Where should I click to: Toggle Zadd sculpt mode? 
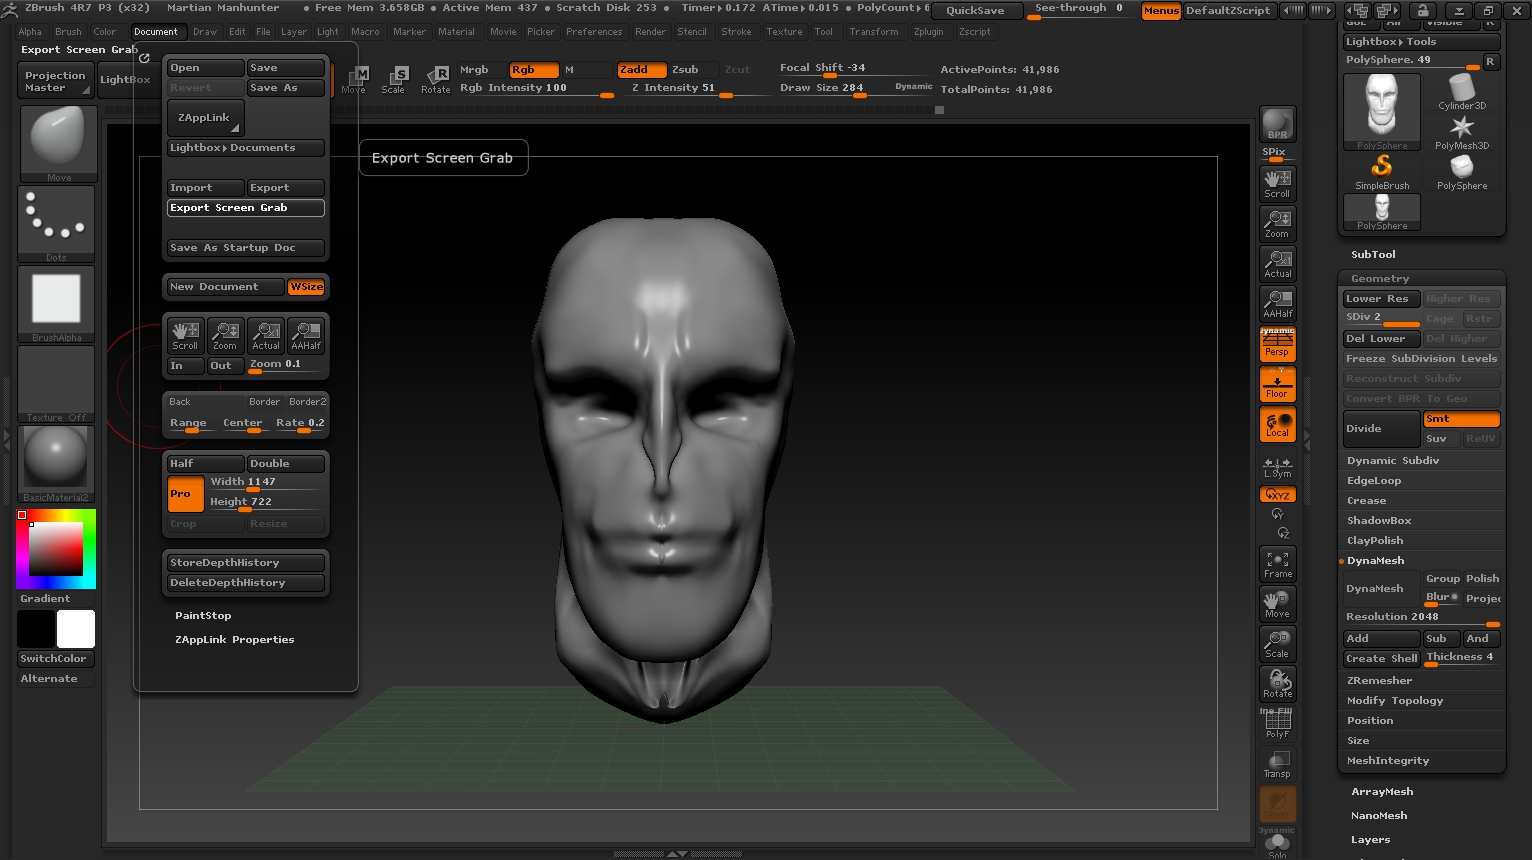(641, 70)
